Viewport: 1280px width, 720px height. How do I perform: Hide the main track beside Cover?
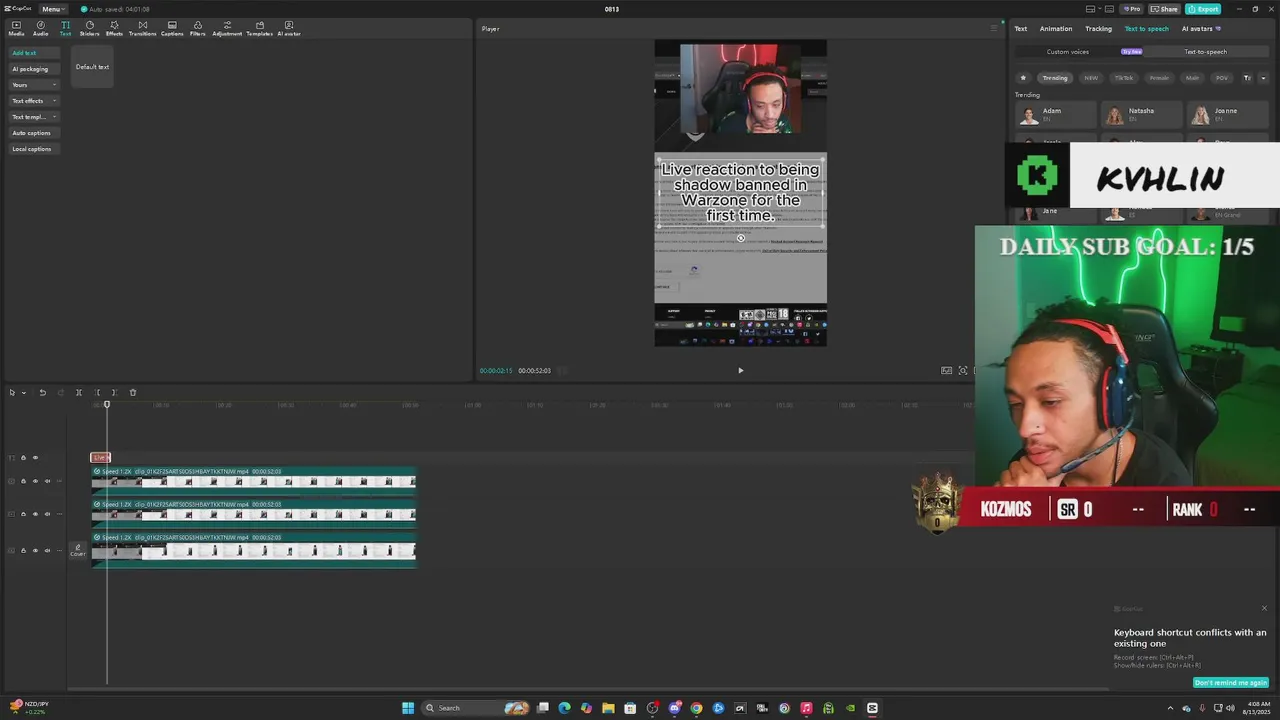[x=35, y=550]
